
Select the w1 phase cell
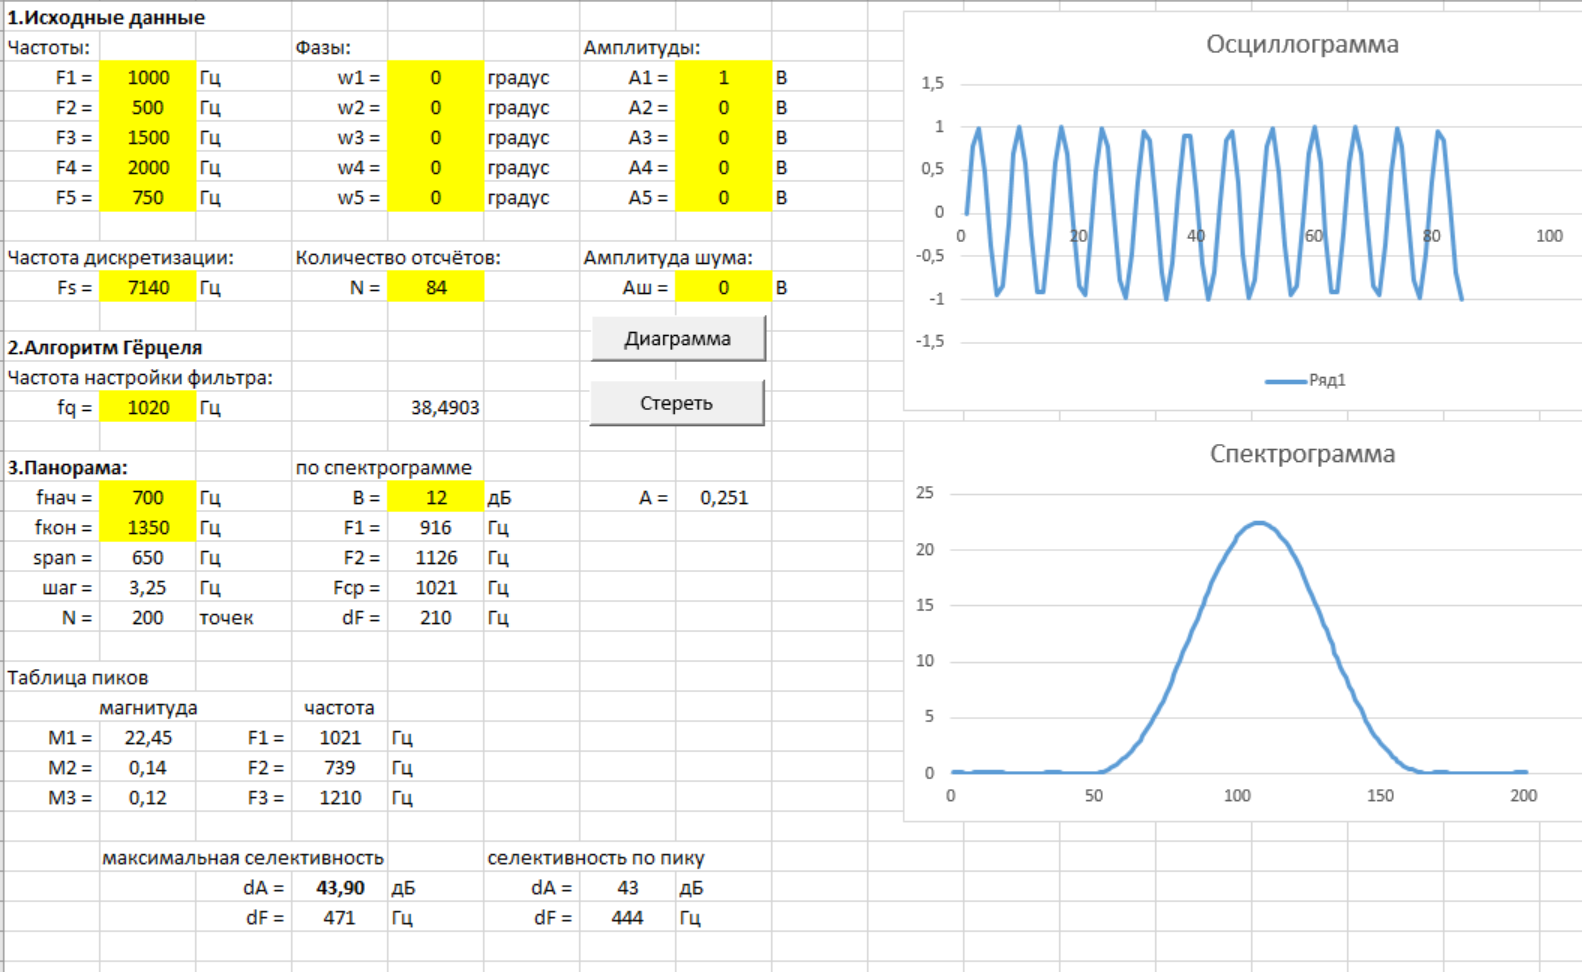(436, 78)
